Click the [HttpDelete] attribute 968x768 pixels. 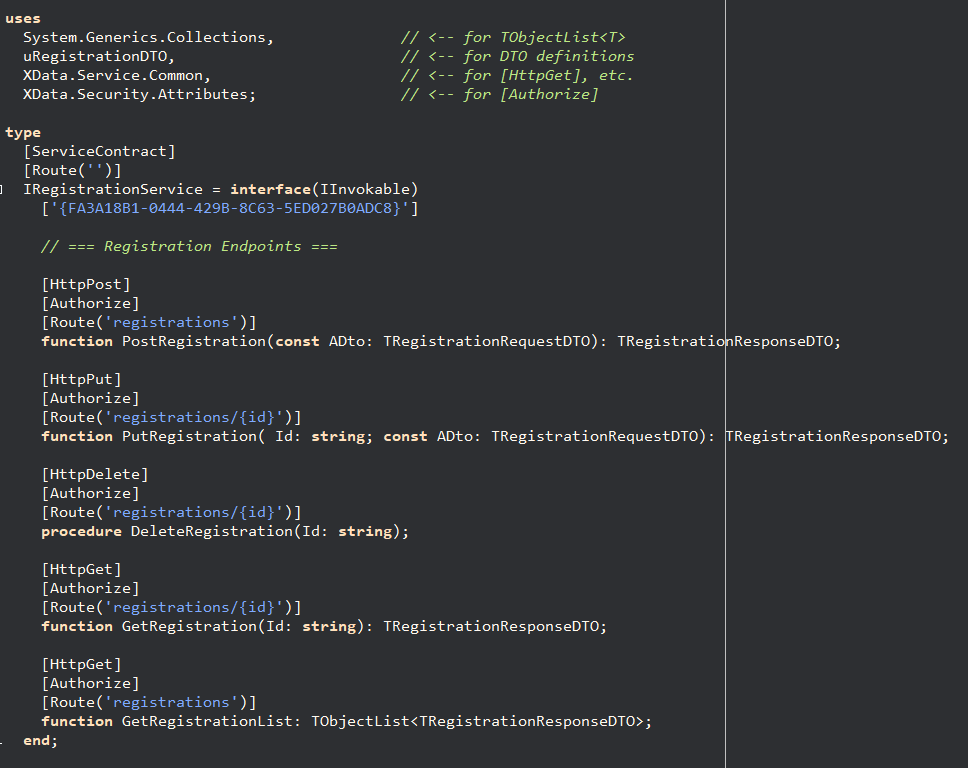tap(95, 475)
